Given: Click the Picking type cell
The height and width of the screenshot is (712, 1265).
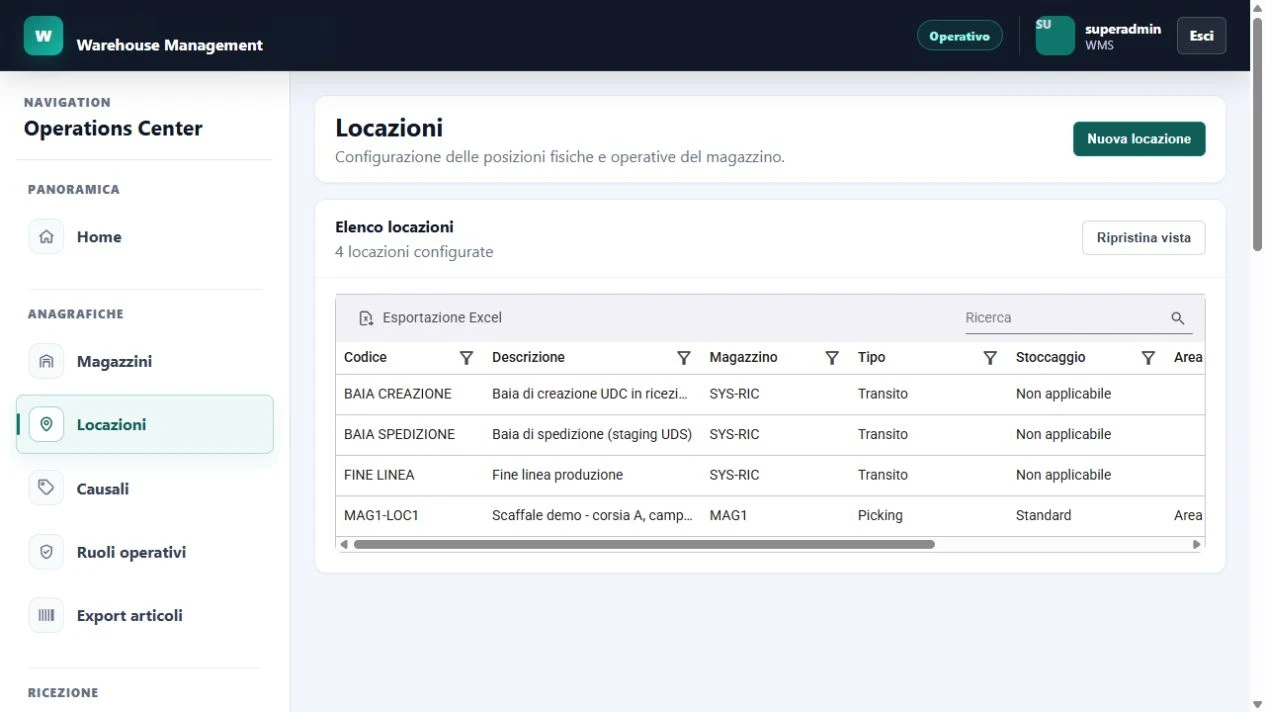Looking at the screenshot, I should [x=880, y=515].
